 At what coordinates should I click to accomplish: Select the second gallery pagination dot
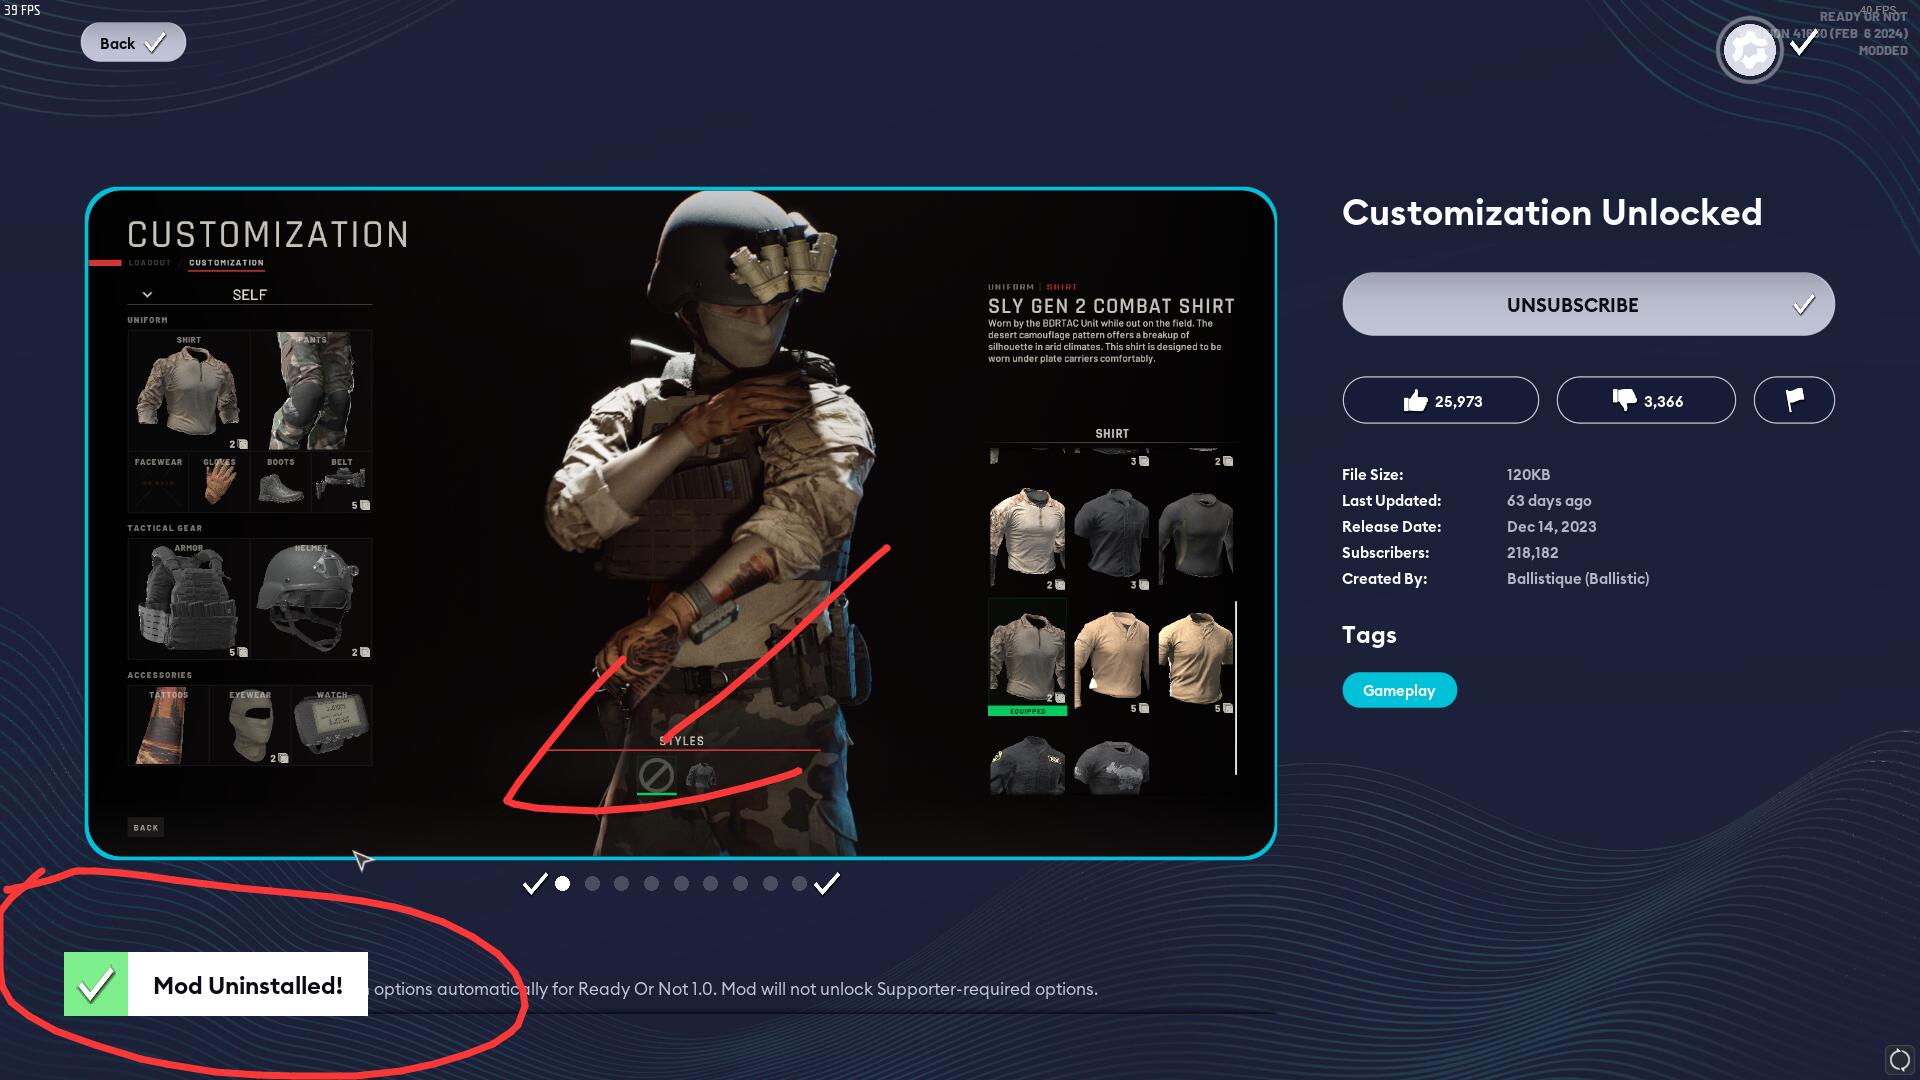click(x=592, y=884)
